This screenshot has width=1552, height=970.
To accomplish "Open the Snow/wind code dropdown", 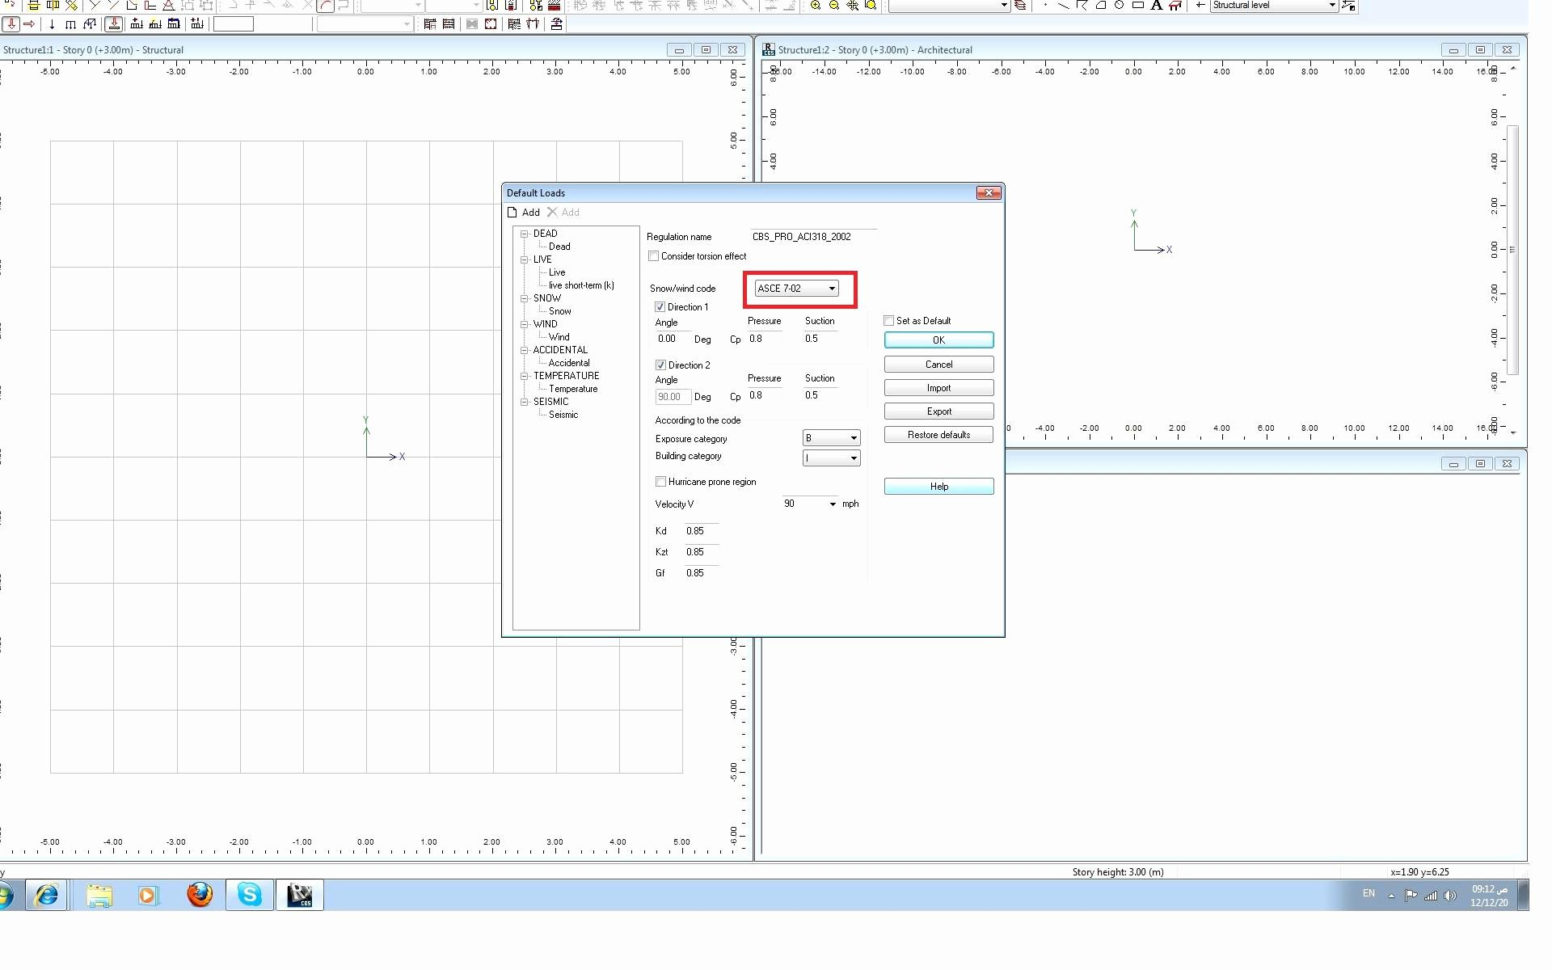I will click(831, 288).
